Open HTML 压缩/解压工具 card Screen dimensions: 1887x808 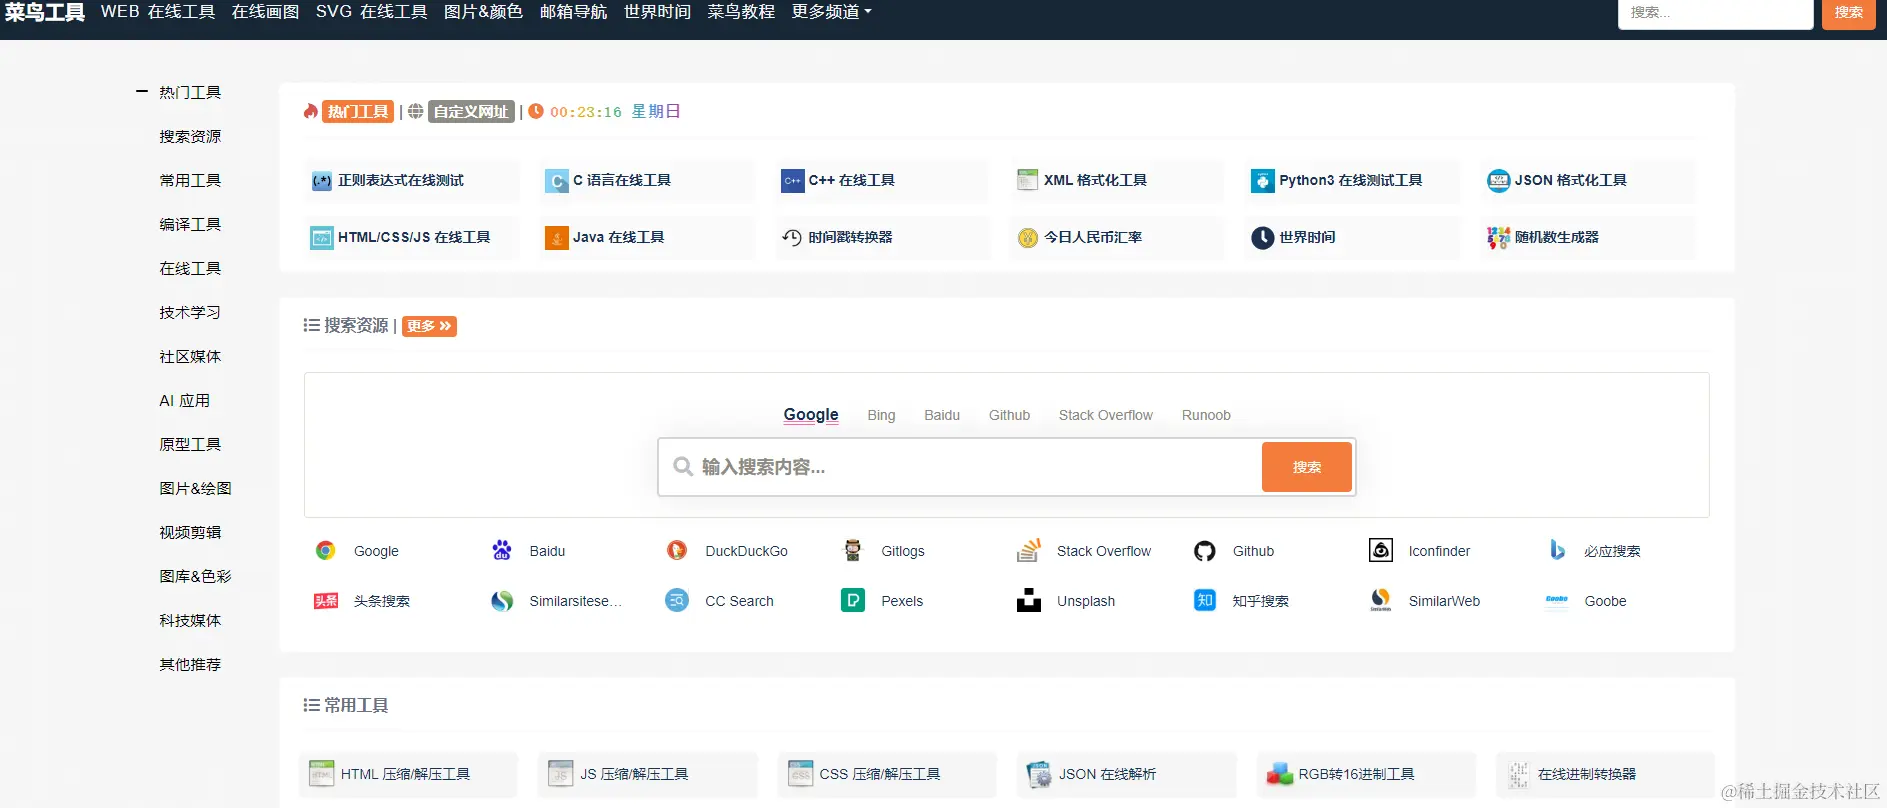tap(408, 774)
